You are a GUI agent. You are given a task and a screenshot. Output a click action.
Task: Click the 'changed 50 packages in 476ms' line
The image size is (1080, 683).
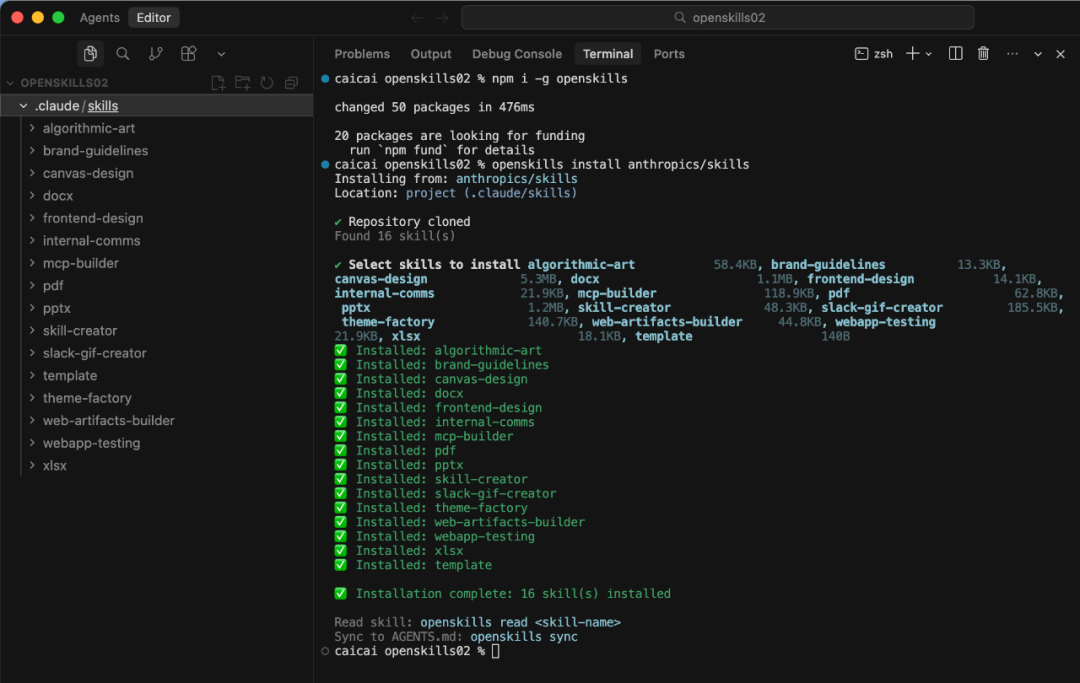coord(434,107)
